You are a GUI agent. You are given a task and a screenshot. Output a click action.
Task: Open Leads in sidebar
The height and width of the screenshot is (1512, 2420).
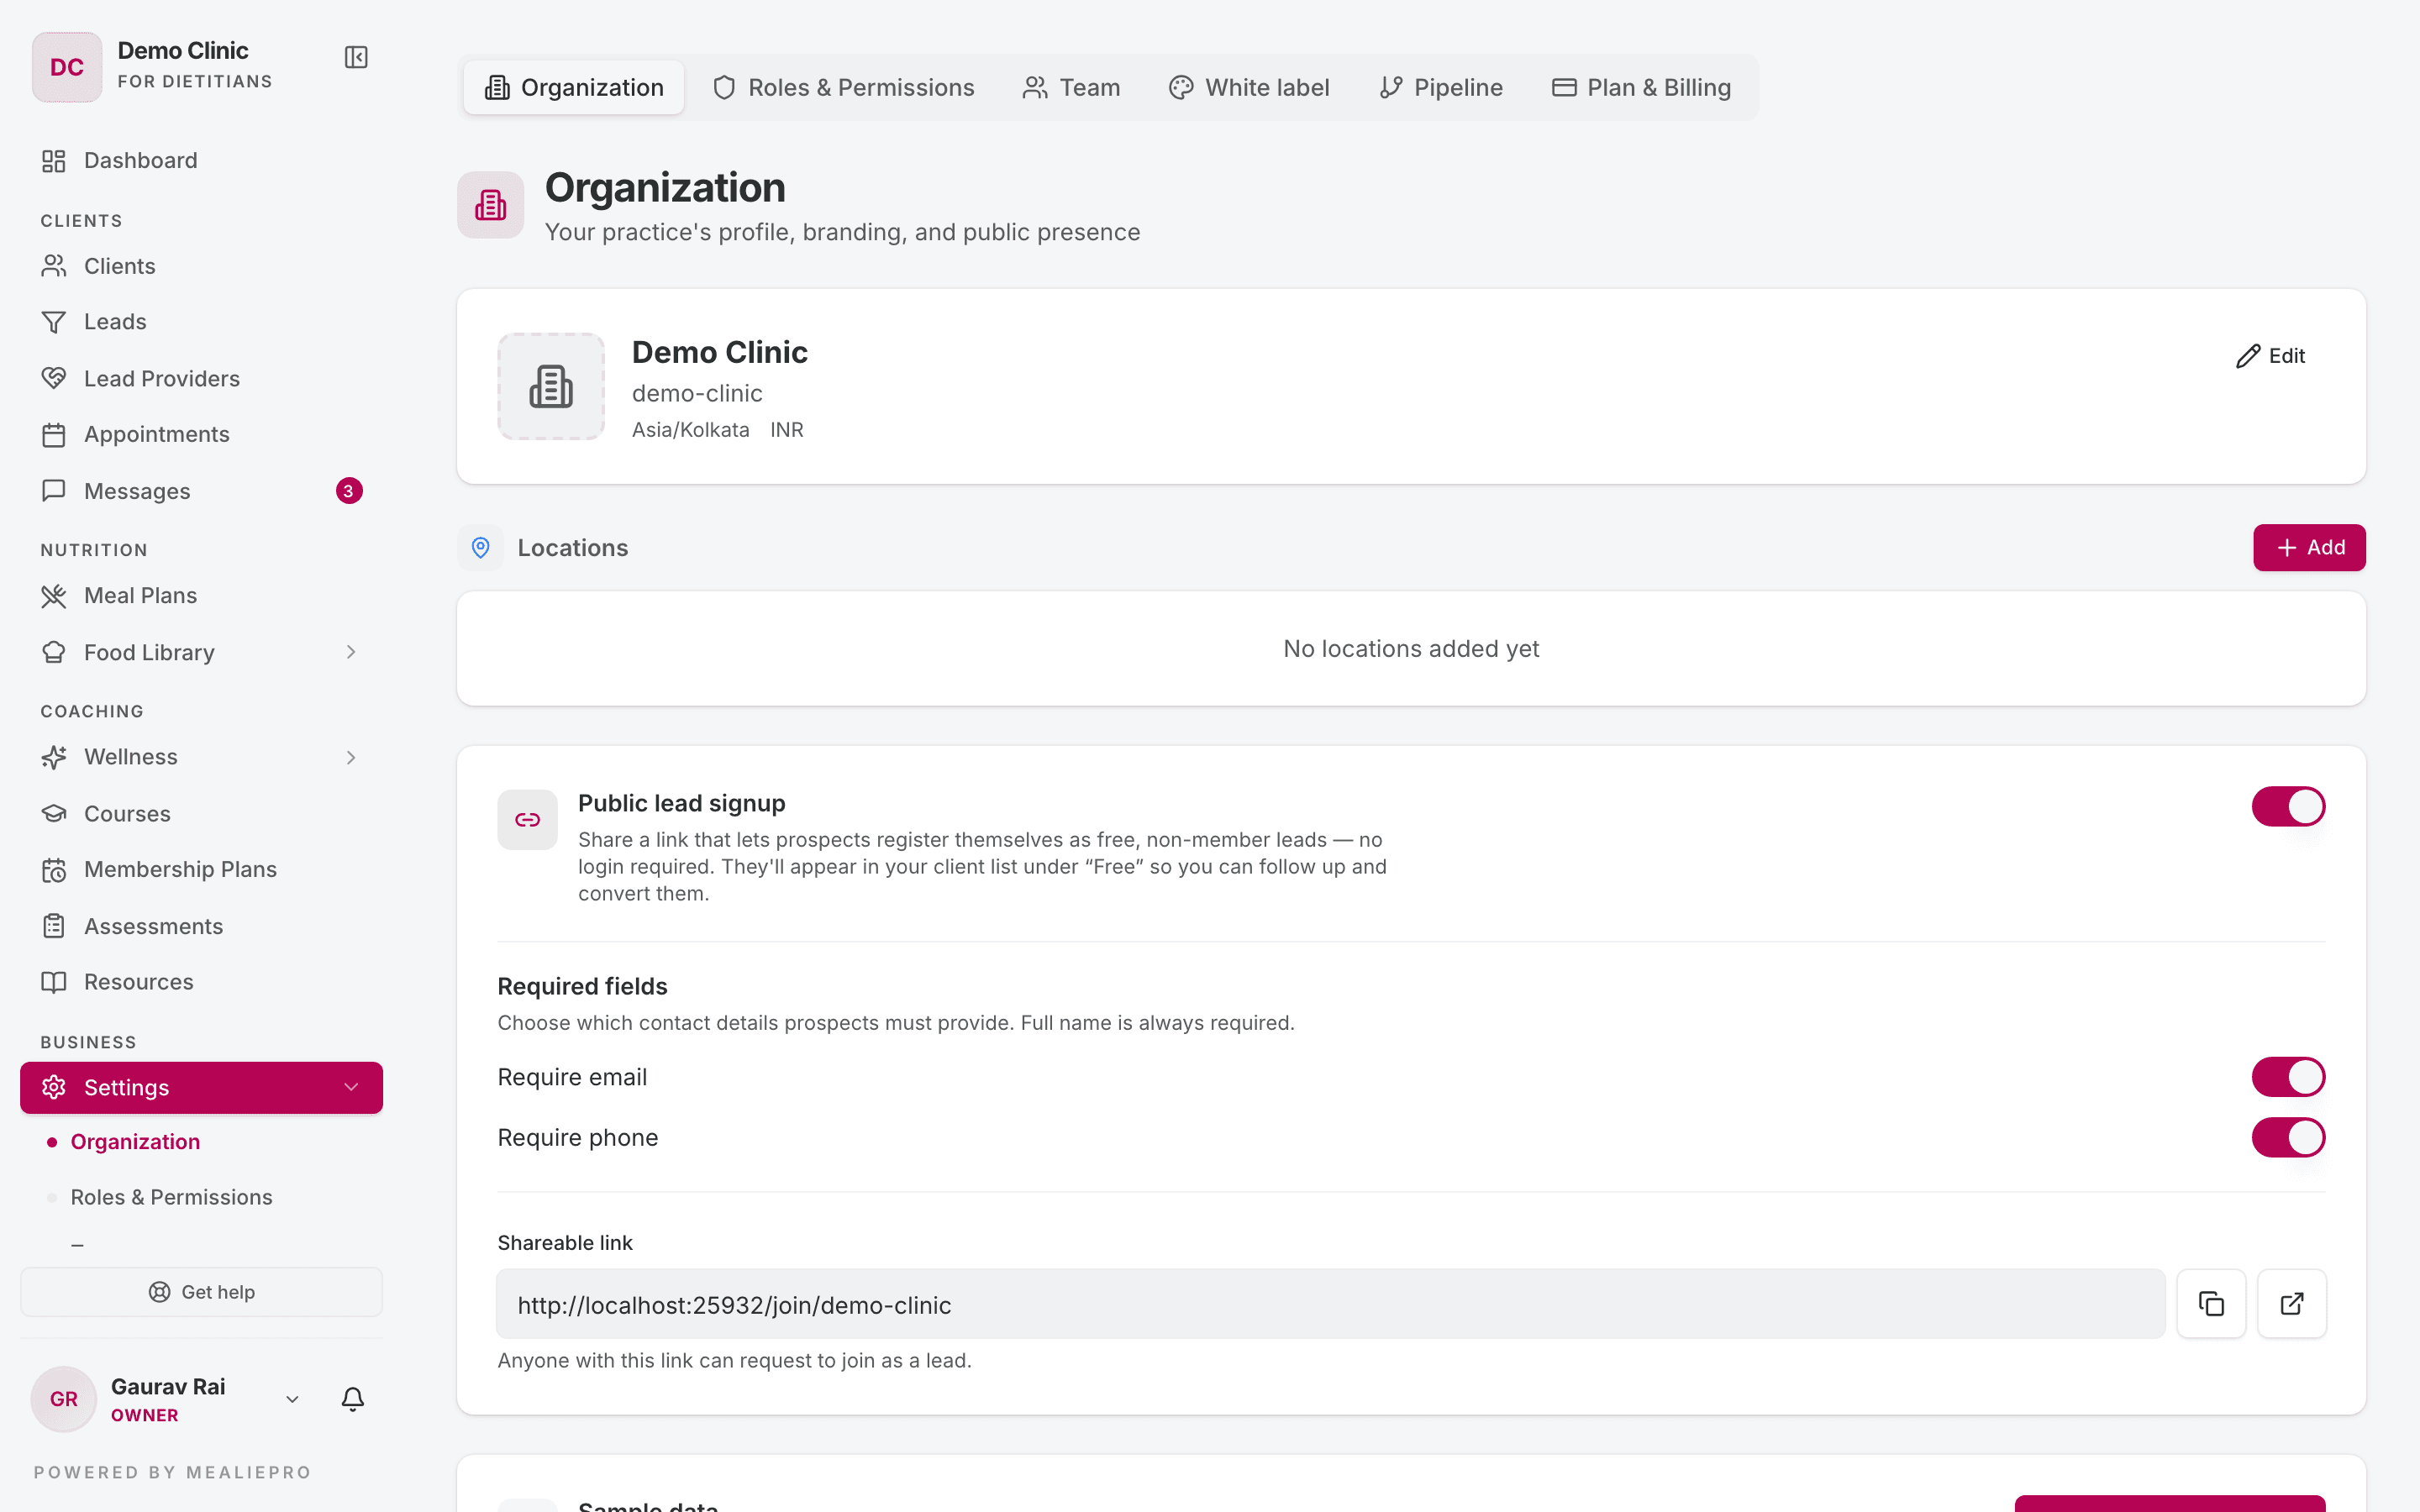202,322
